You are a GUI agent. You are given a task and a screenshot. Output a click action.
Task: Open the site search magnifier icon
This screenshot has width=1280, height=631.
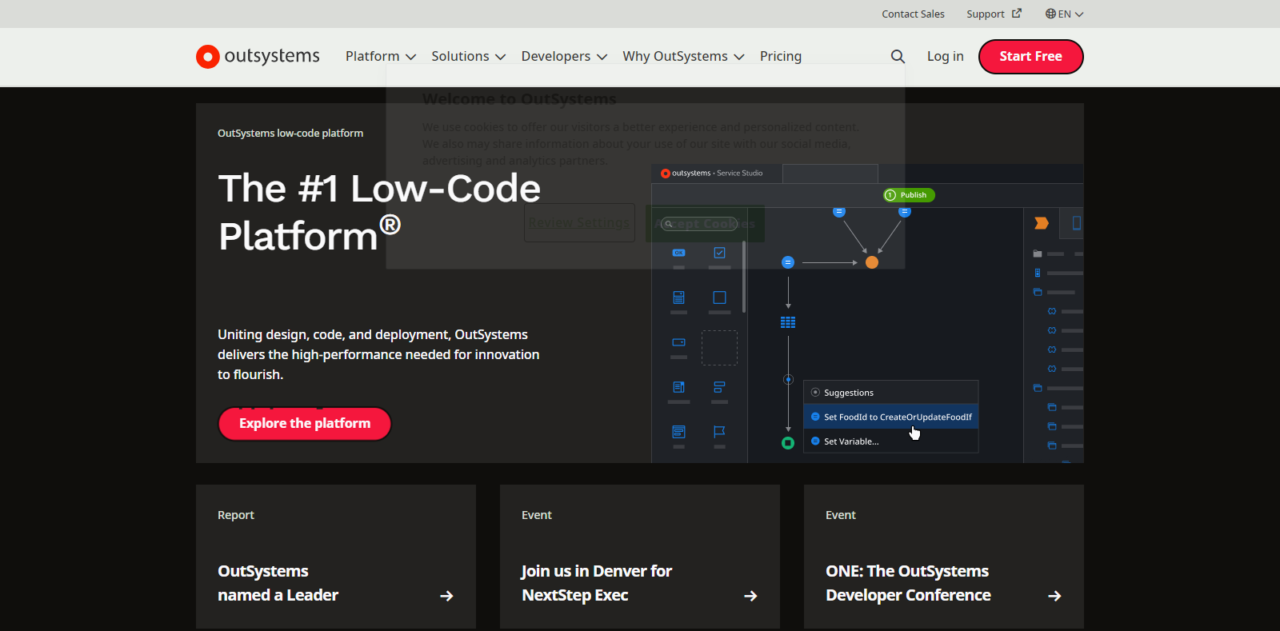pos(898,57)
